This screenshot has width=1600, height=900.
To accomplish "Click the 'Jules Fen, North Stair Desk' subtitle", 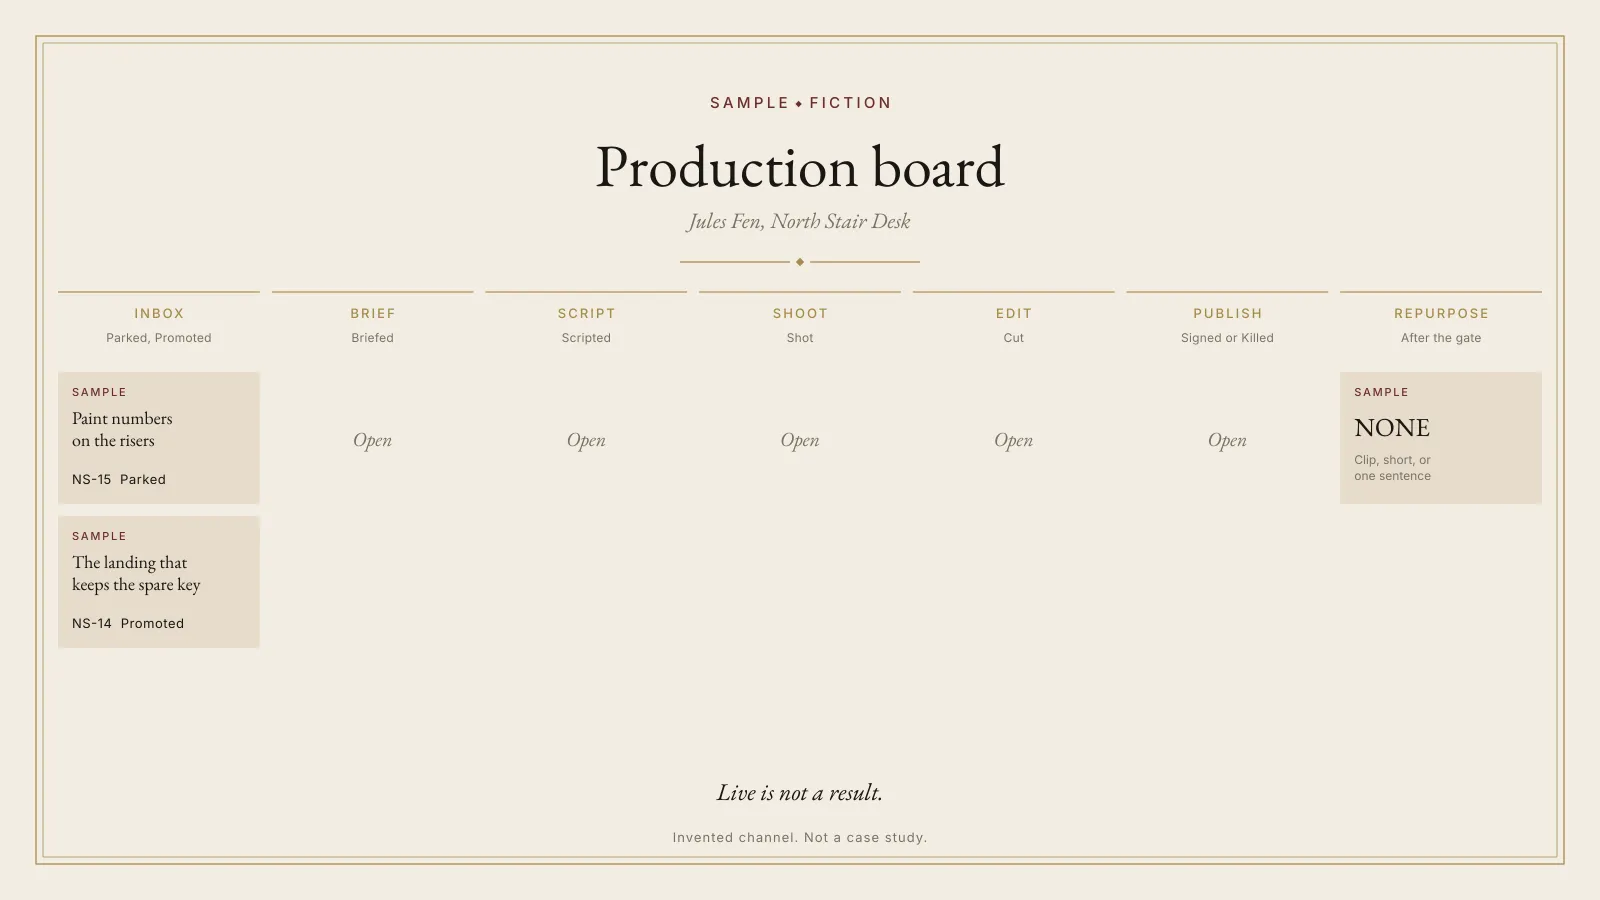I will point(799,222).
